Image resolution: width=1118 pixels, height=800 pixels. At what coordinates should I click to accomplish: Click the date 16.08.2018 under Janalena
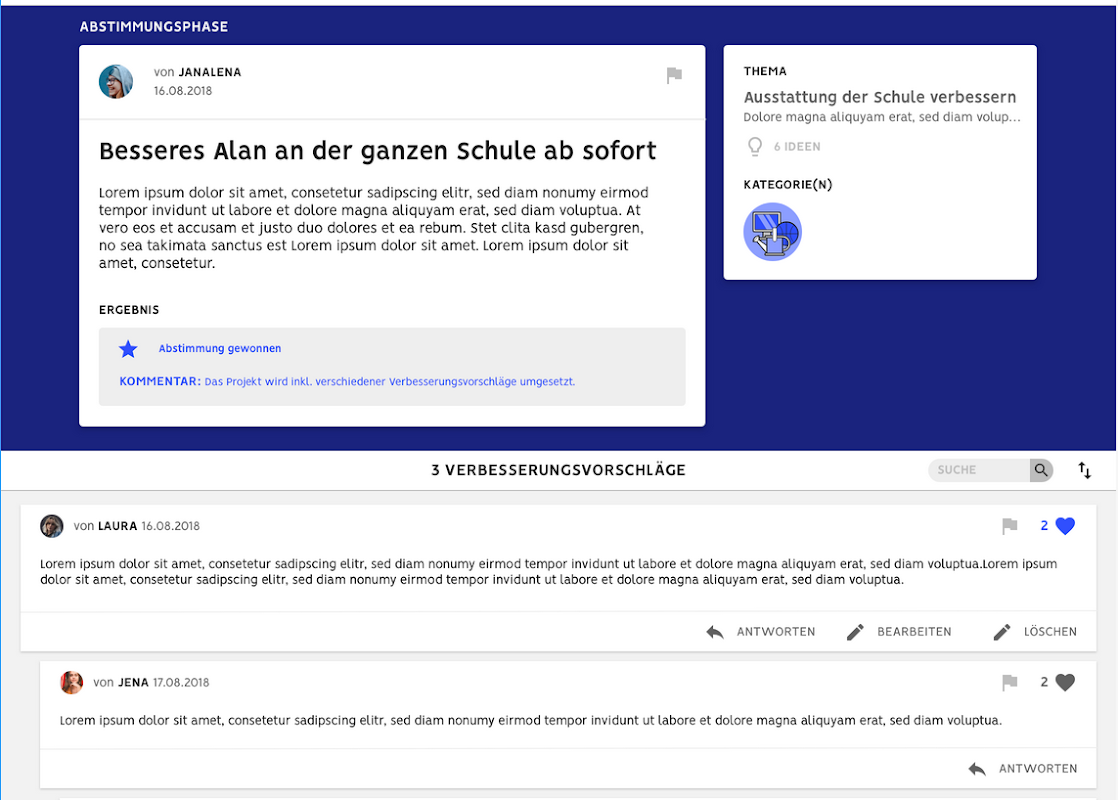pos(183,91)
